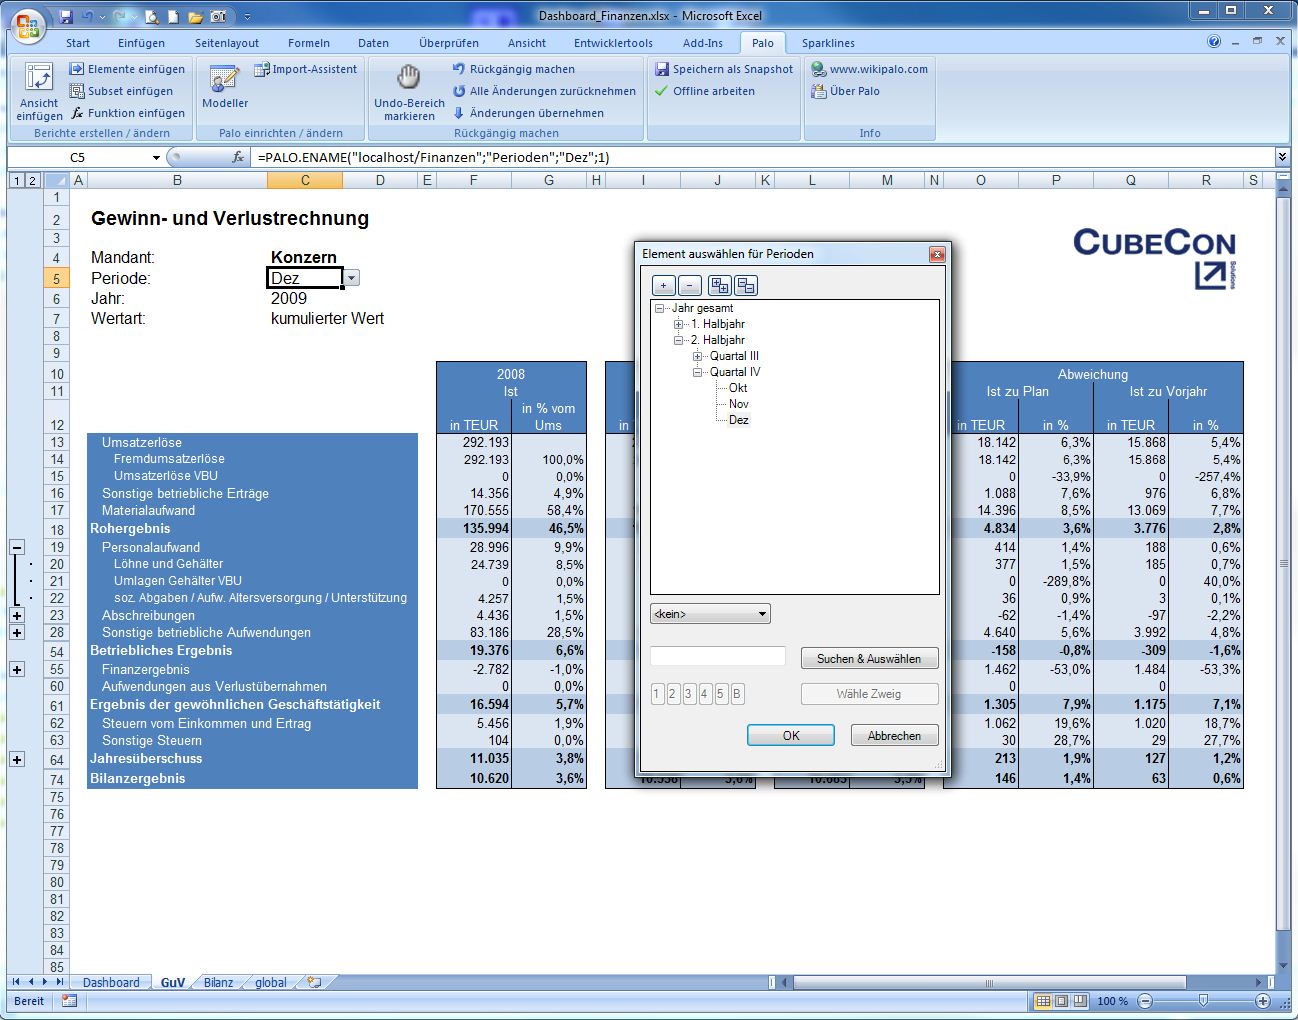Click the Undo-Bereich markieren hand icon

(x=408, y=78)
